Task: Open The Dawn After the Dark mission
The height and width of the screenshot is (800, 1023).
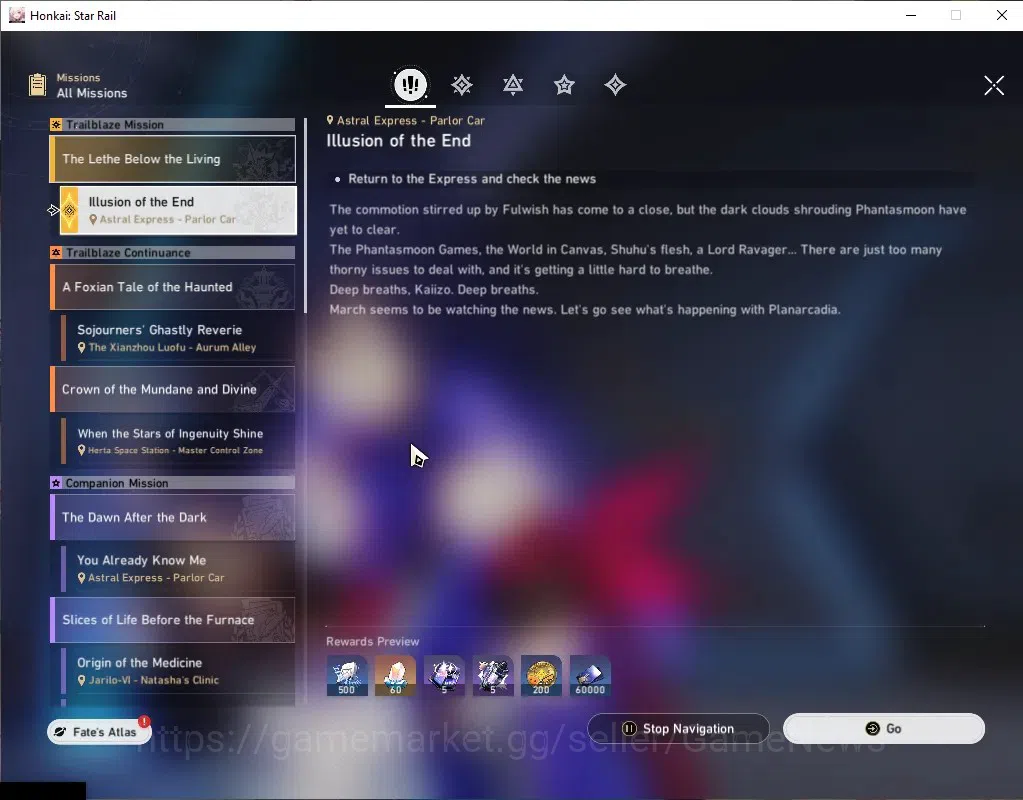Action: point(173,517)
